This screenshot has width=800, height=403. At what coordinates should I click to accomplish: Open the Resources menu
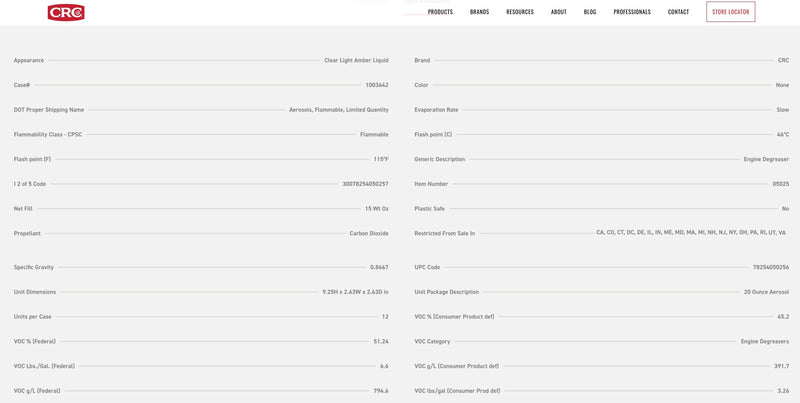[x=520, y=12]
